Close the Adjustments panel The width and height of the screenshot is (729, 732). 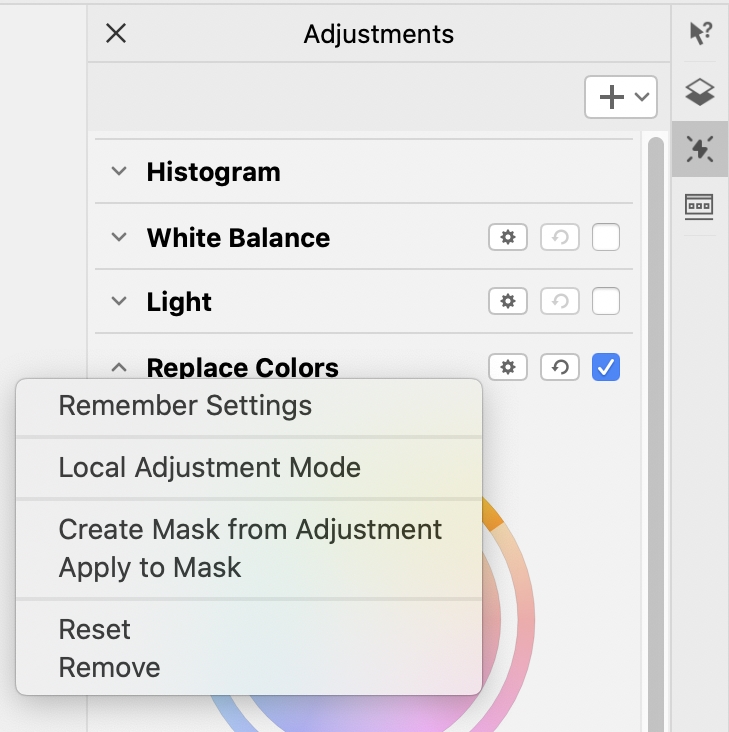116,34
